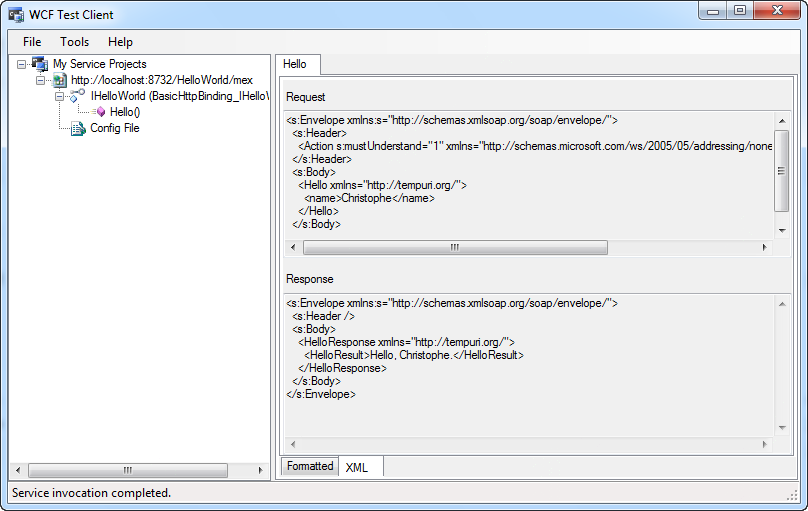The height and width of the screenshot is (511, 808).
Task: Close the WCF Test Client window
Action: tap(777, 11)
